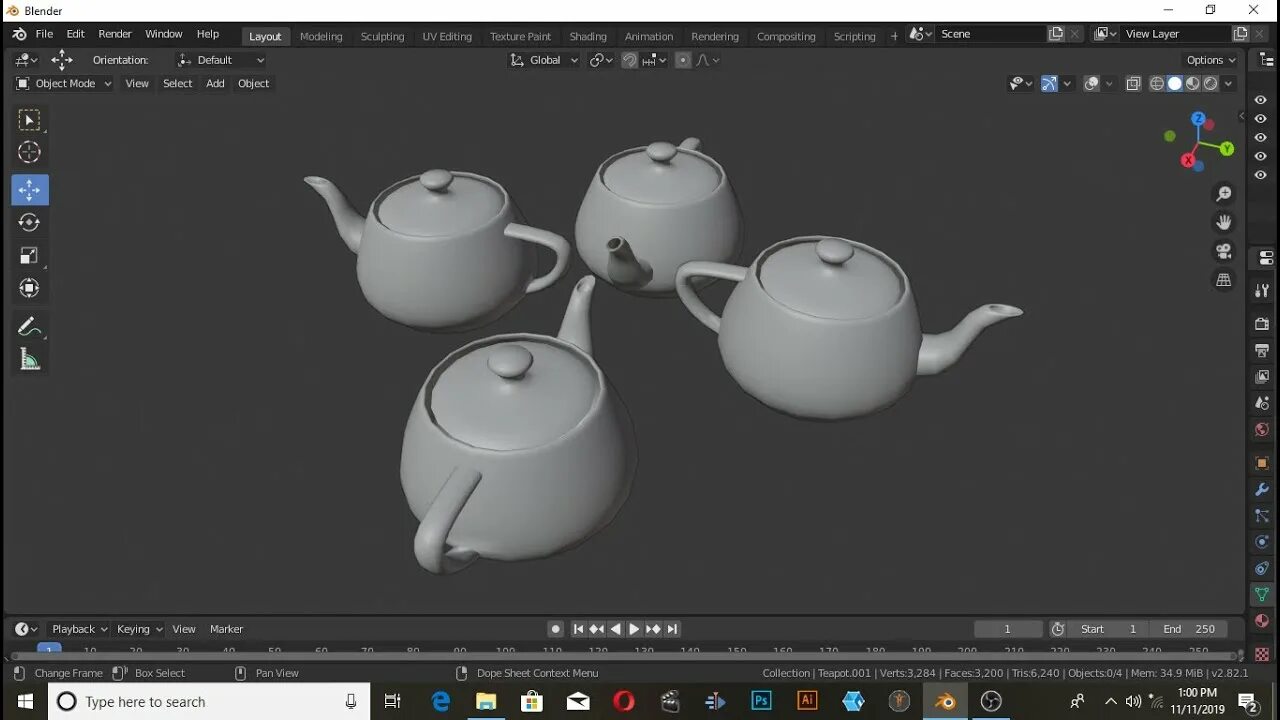Switch to the Shading workspace tab

tap(588, 36)
